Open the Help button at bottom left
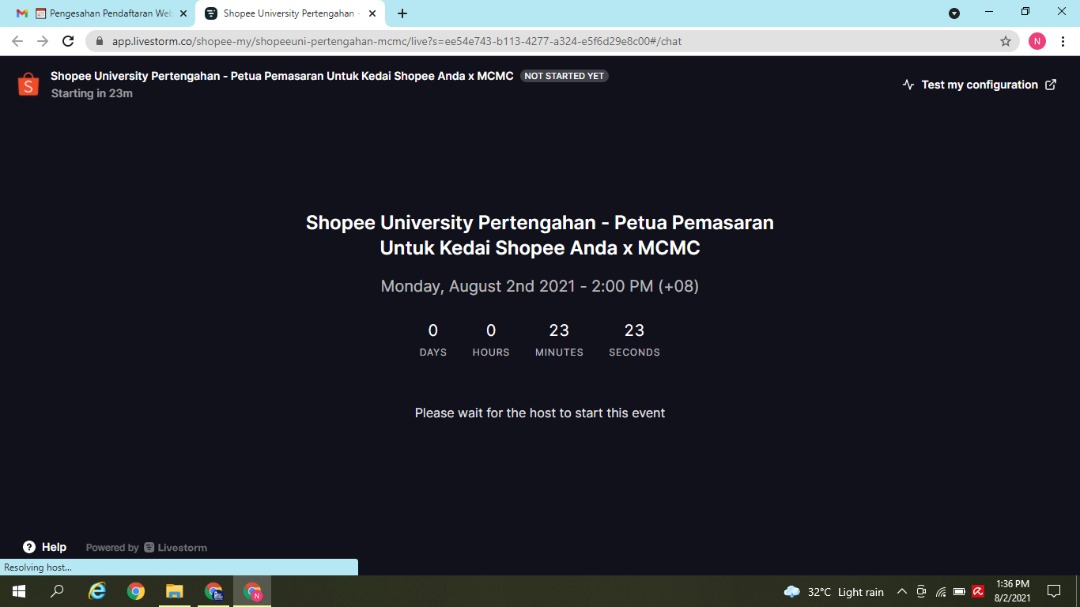The image size is (1080, 607). (x=45, y=547)
